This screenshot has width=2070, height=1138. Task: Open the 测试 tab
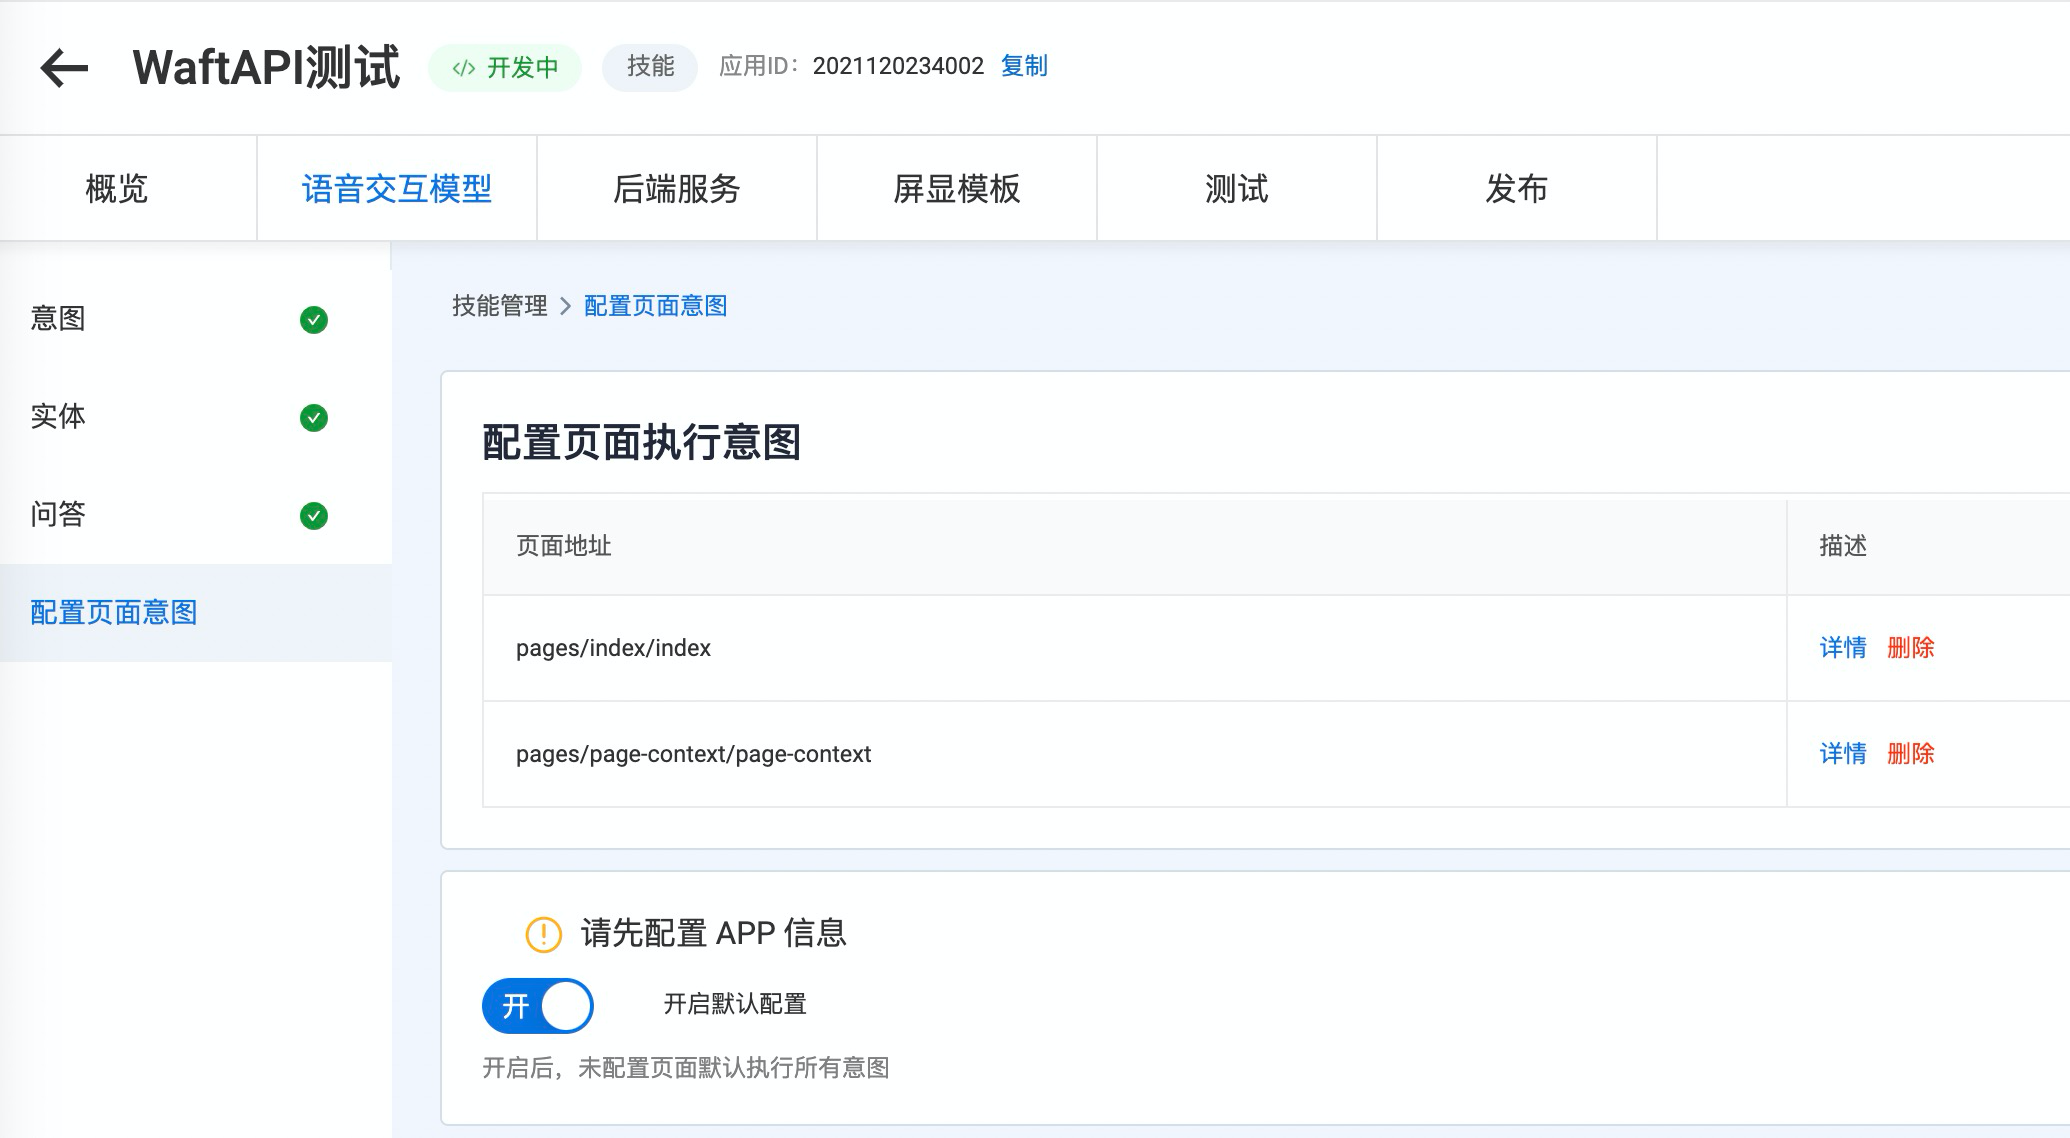point(1237,189)
